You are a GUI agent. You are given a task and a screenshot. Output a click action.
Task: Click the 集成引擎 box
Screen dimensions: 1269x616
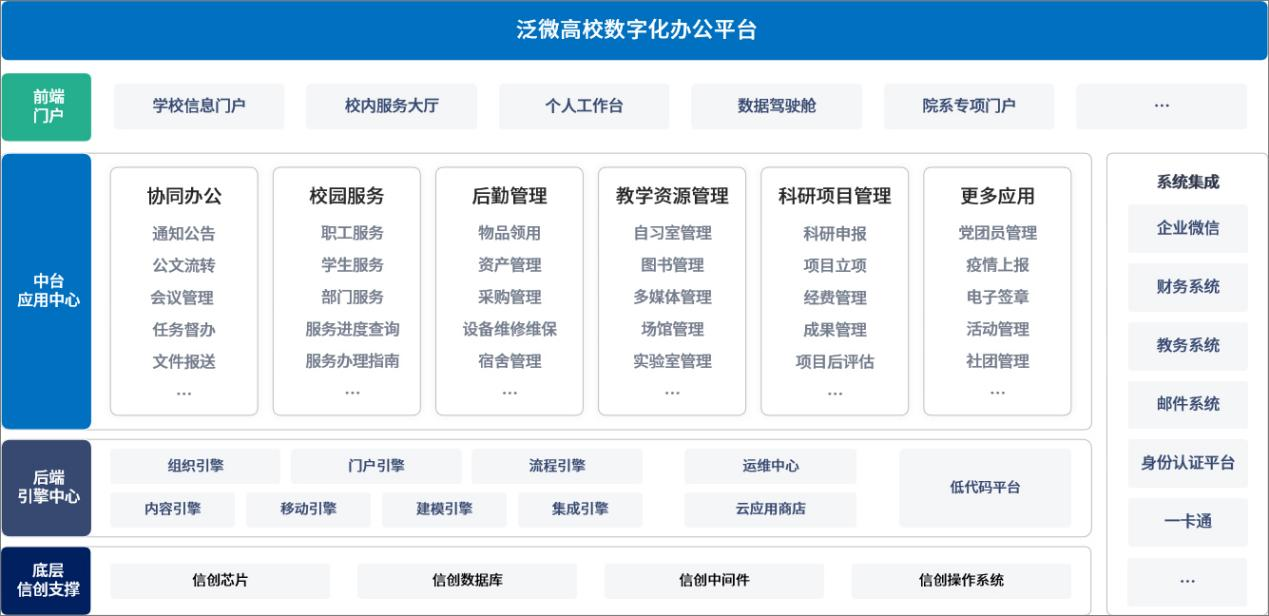tap(580, 509)
